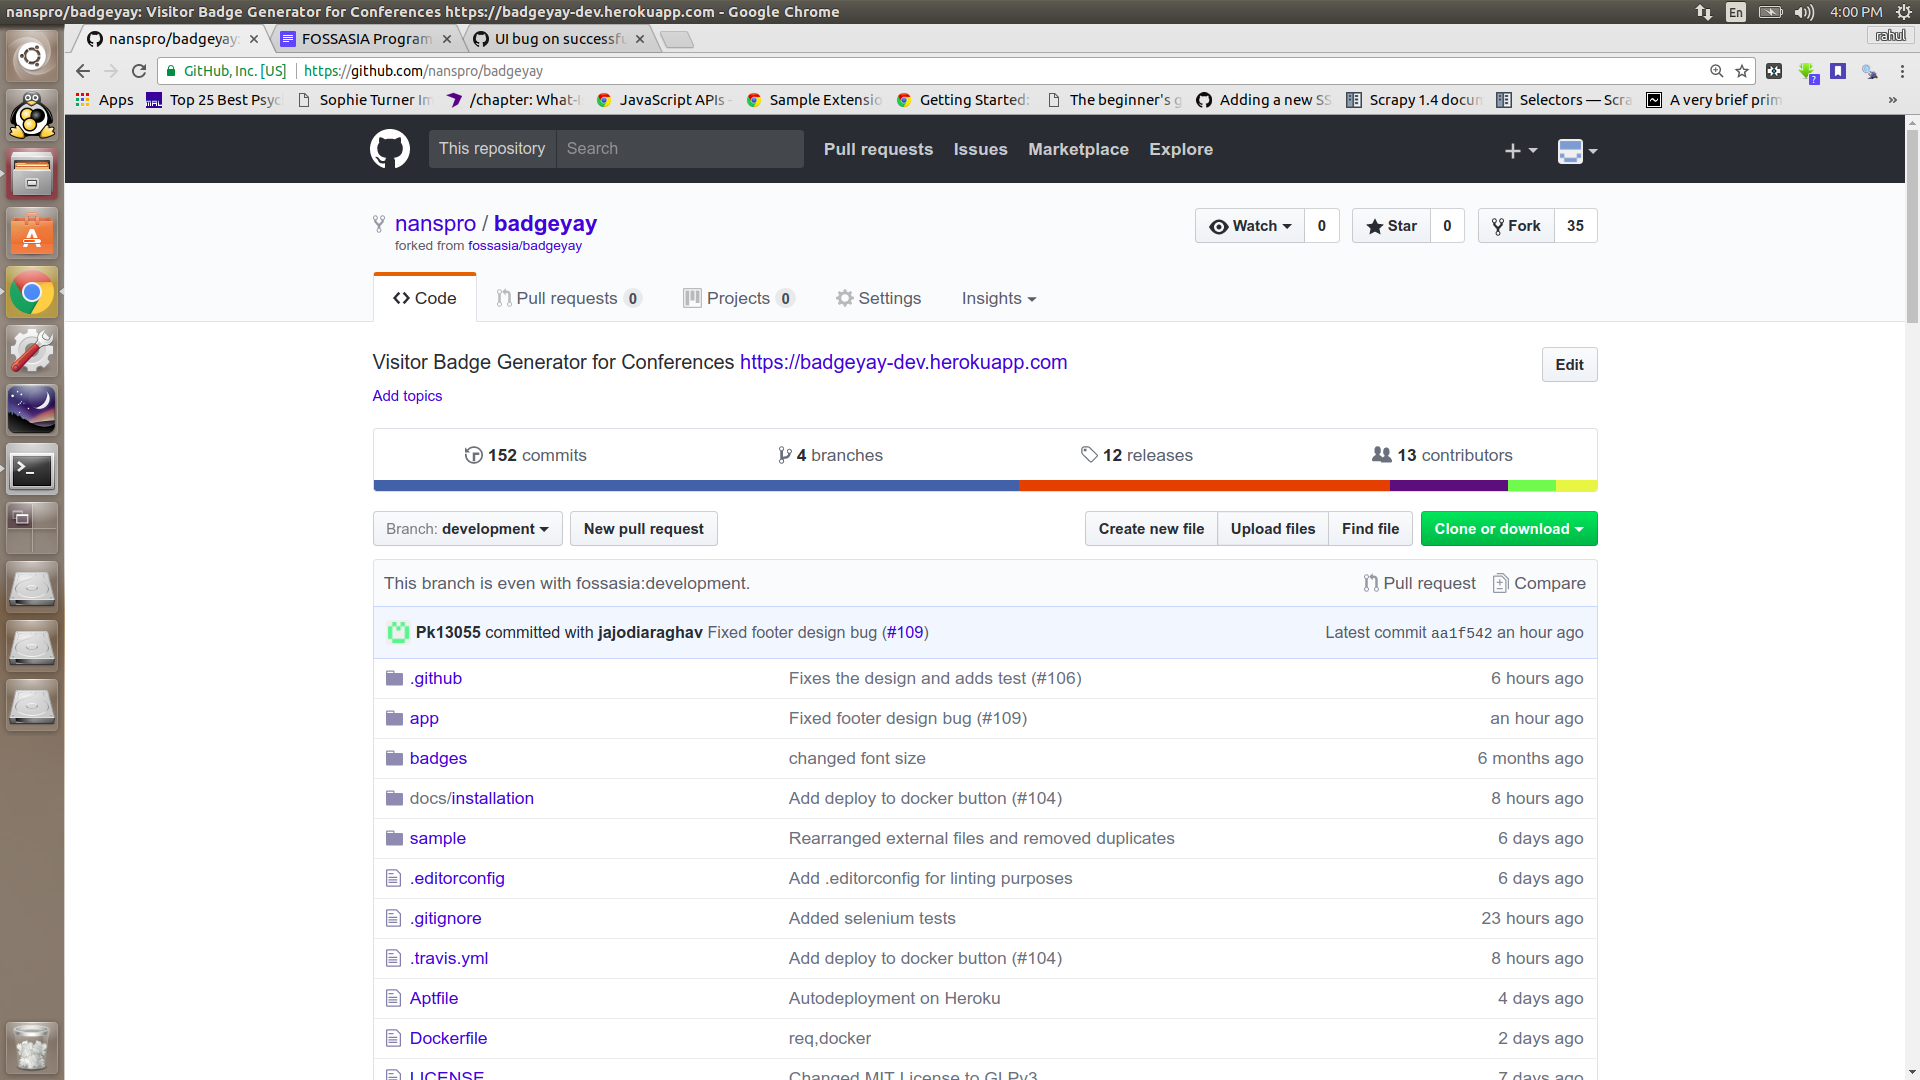The width and height of the screenshot is (1920, 1080).
Task: Open the .github folder
Action: tap(436, 678)
